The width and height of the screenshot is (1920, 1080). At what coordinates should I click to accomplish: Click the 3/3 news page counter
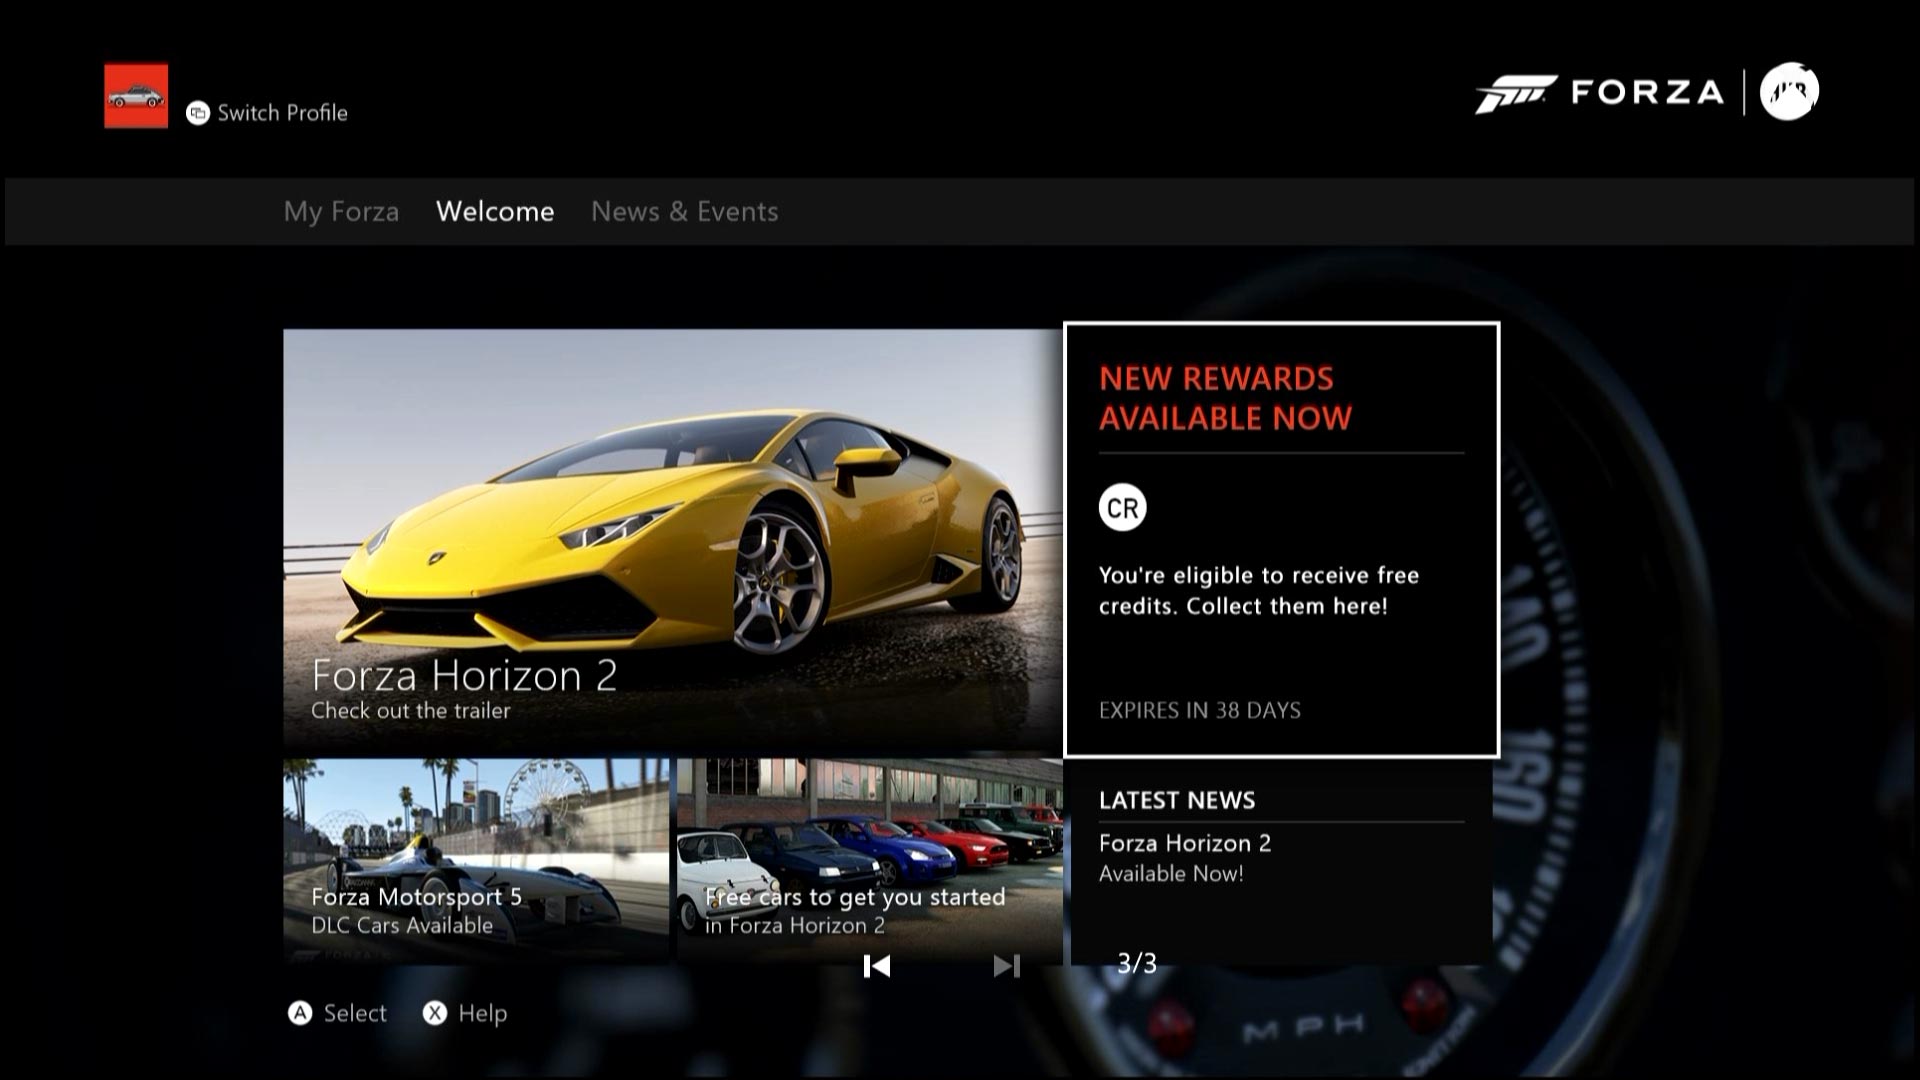(1137, 963)
